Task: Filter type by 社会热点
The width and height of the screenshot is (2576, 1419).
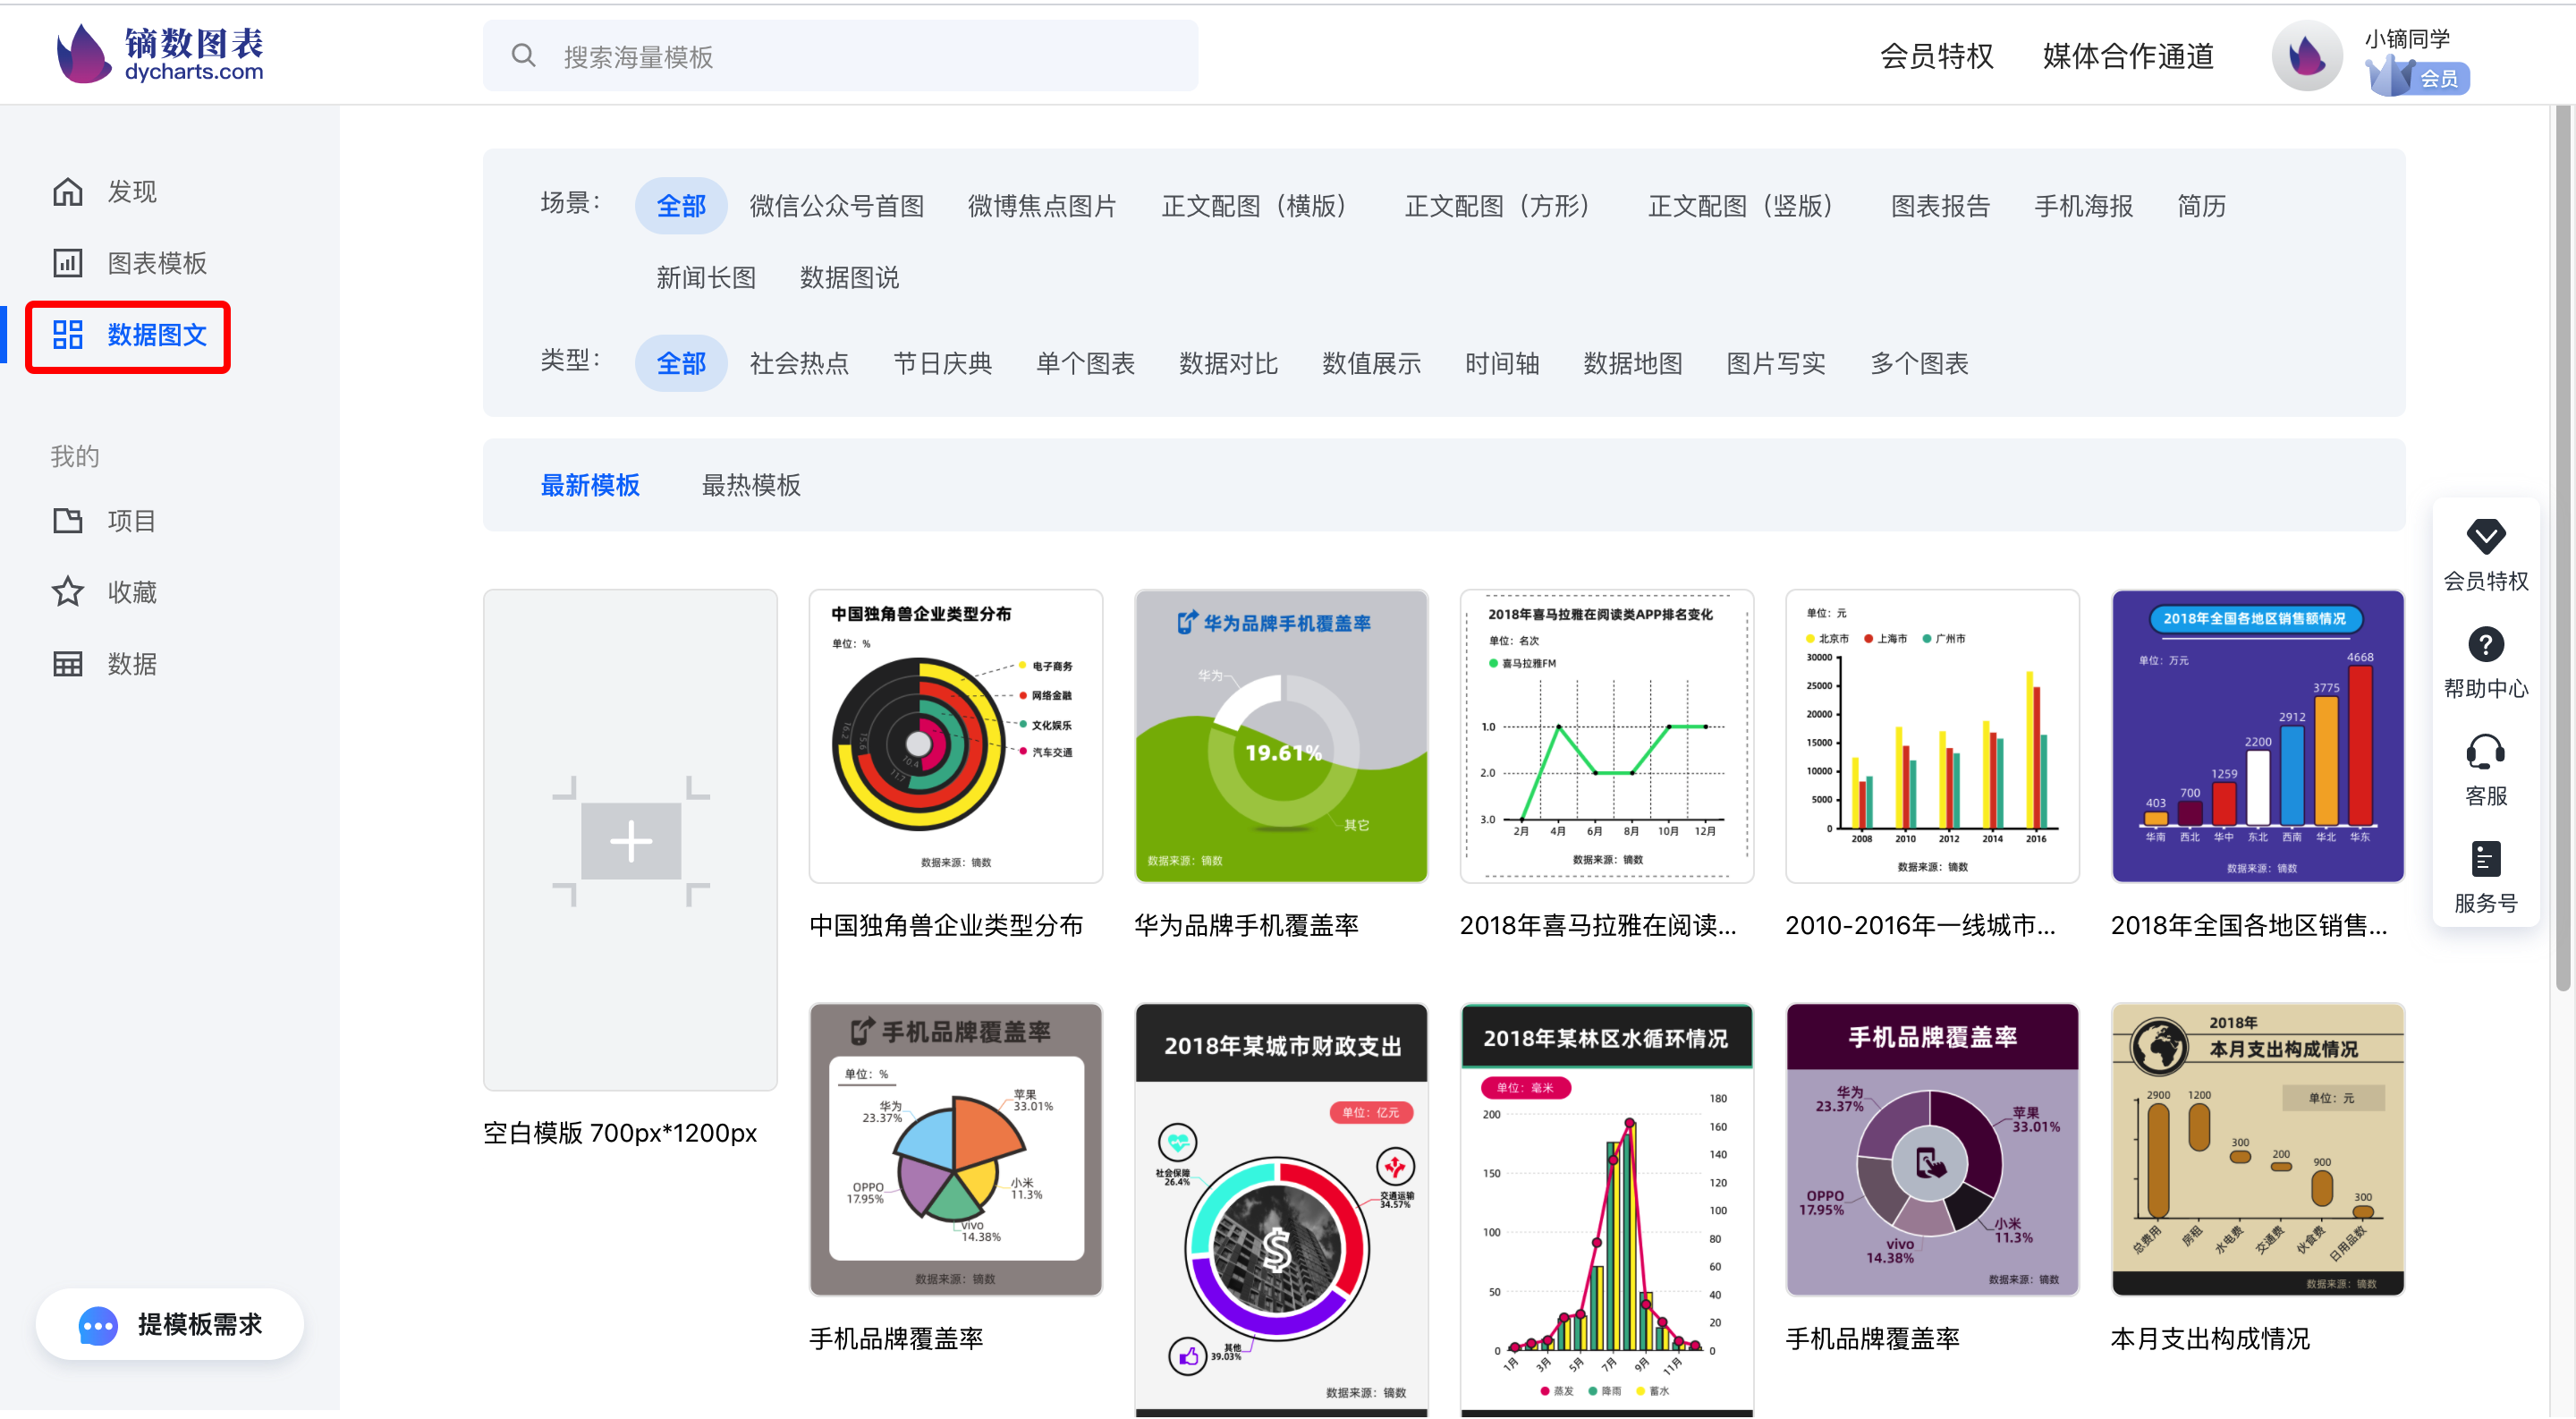Action: pyautogui.click(x=799, y=364)
